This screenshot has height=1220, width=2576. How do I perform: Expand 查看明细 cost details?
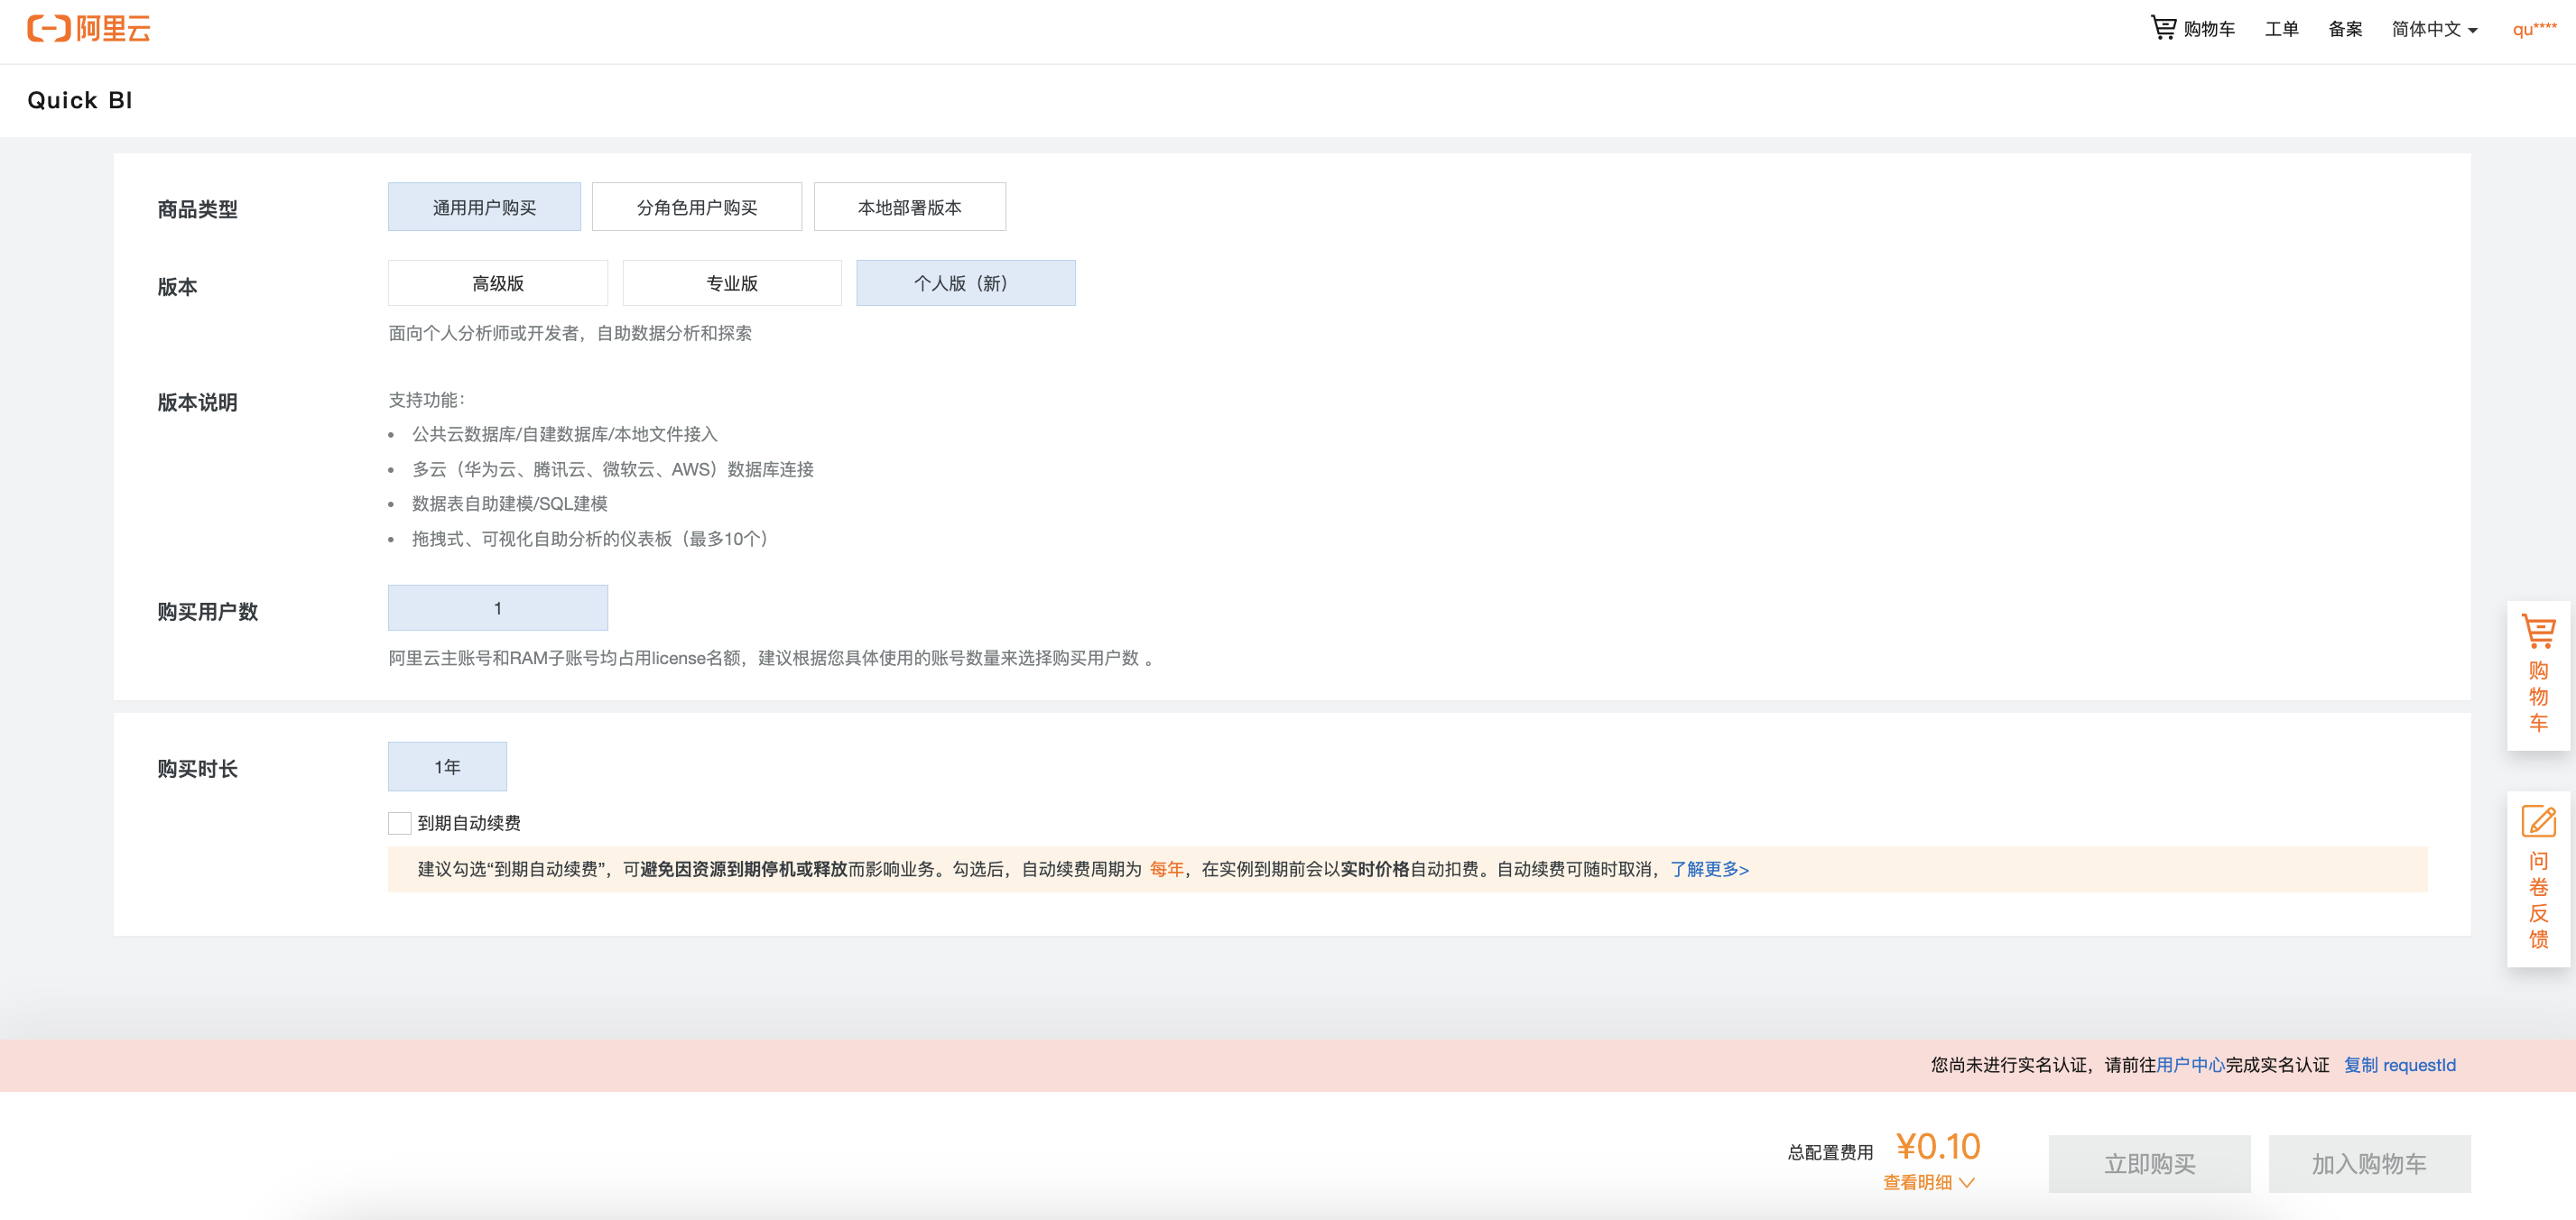click(1927, 1182)
